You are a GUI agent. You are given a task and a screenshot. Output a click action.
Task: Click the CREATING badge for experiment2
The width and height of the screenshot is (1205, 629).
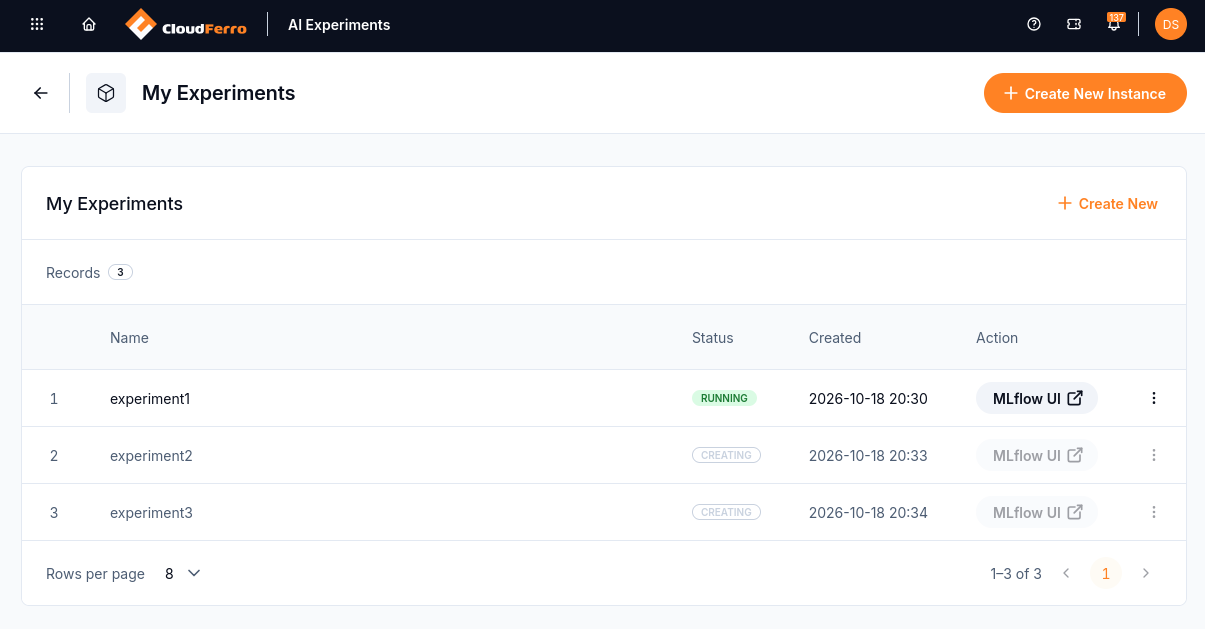tap(726, 455)
